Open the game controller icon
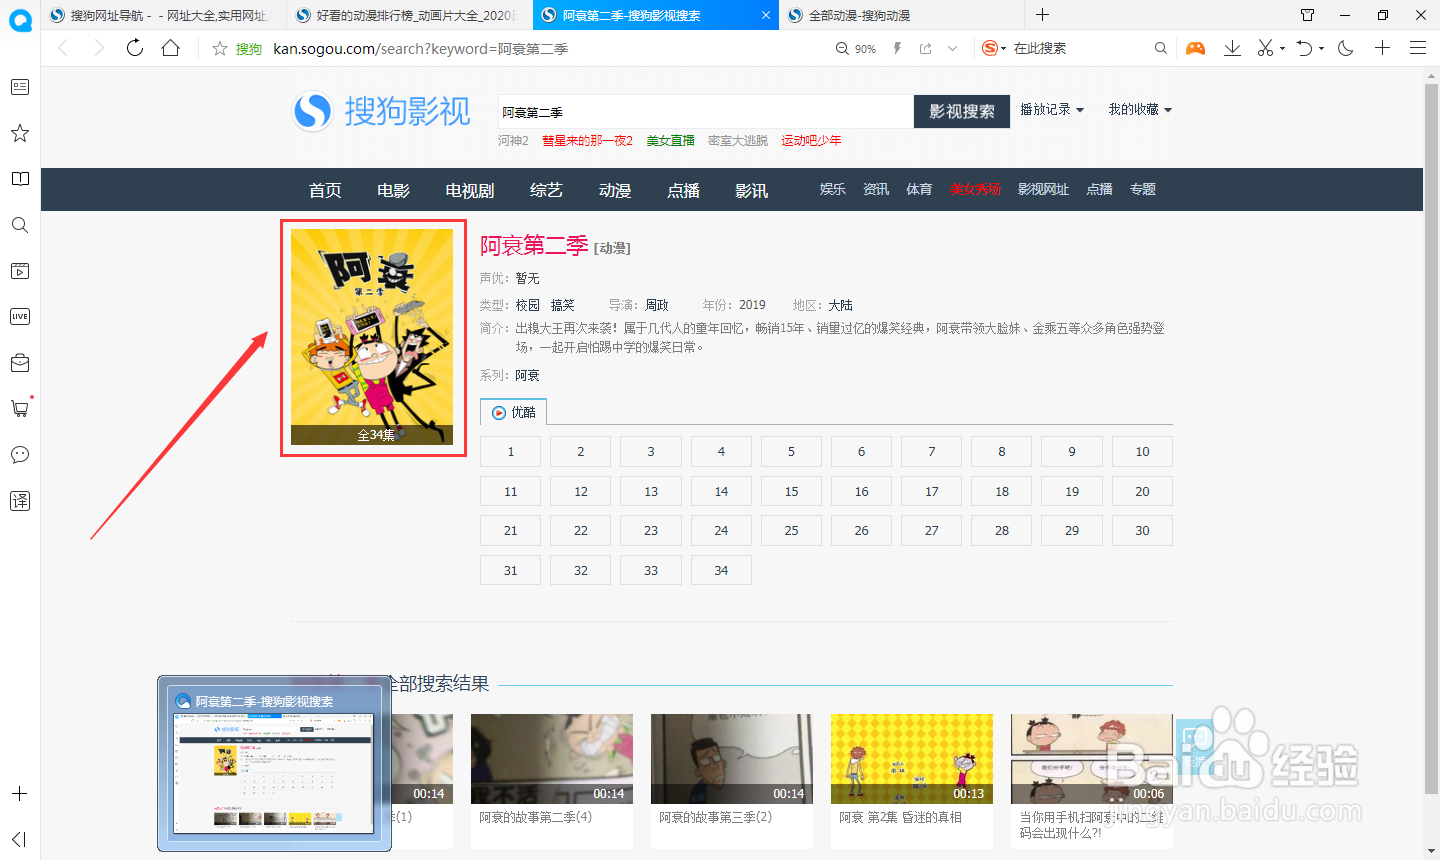1440x860 pixels. pos(1196,48)
